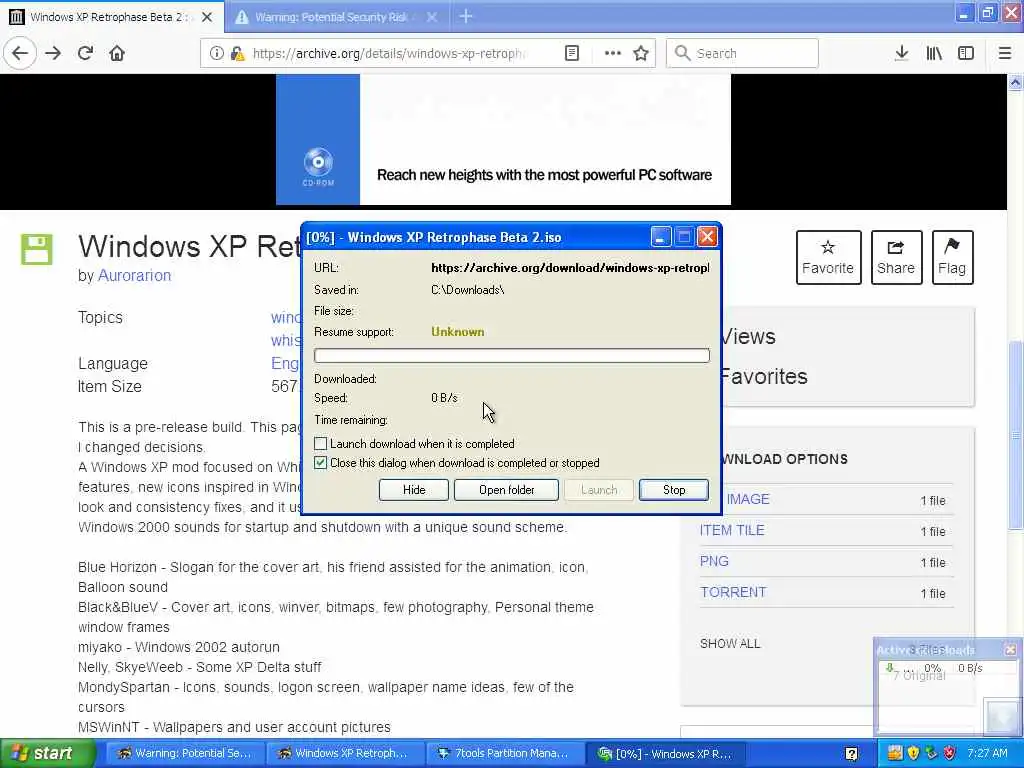Open a new tab with plus icon
This screenshot has width=1024, height=768.
click(x=466, y=16)
